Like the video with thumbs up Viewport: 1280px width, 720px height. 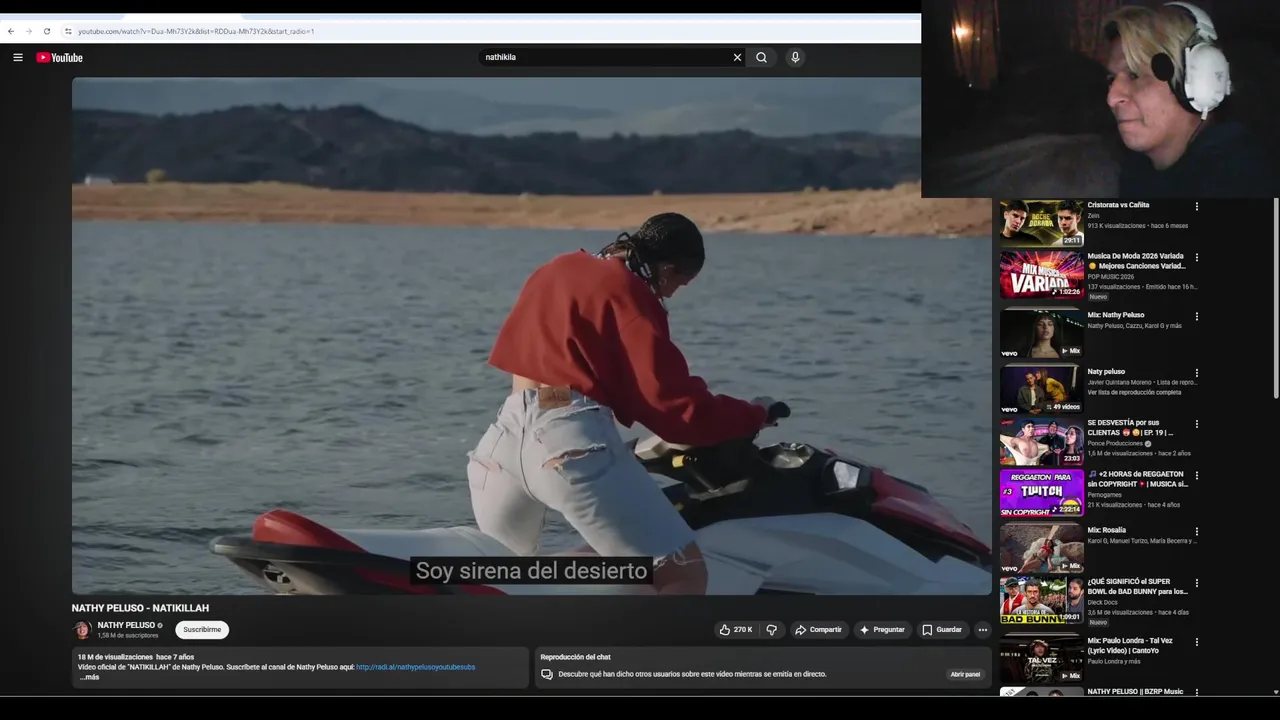click(x=736, y=630)
